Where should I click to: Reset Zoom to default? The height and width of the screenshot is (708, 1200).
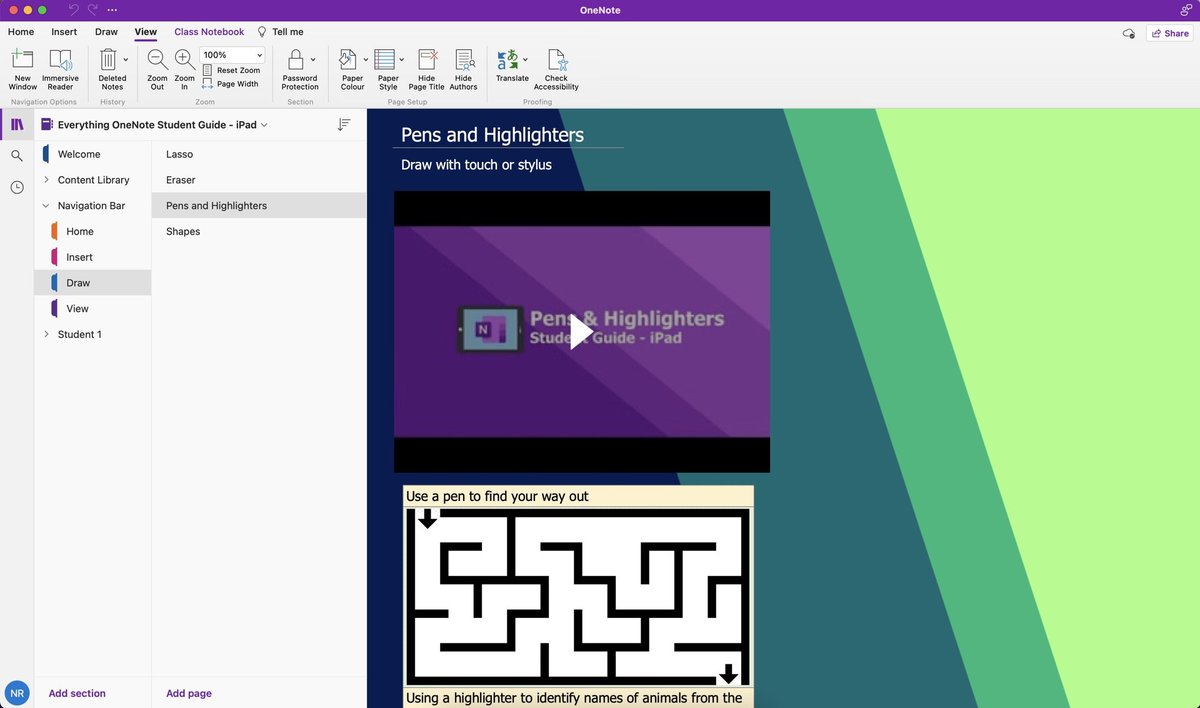pos(231,70)
